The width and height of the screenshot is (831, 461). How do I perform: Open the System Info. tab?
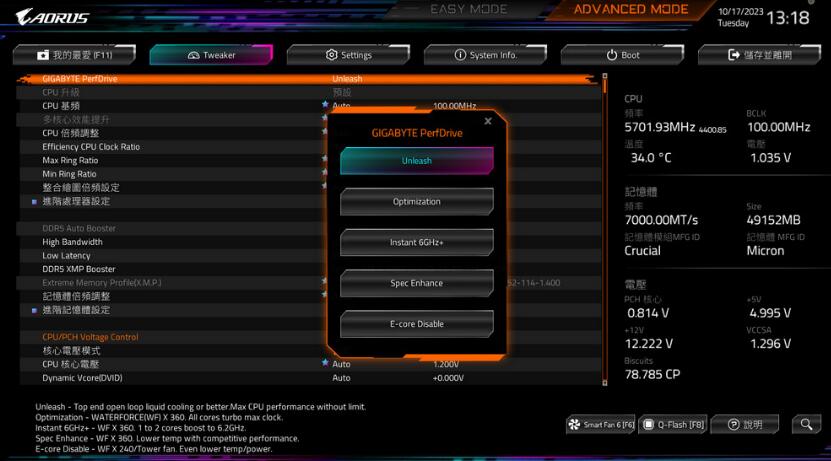point(485,55)
